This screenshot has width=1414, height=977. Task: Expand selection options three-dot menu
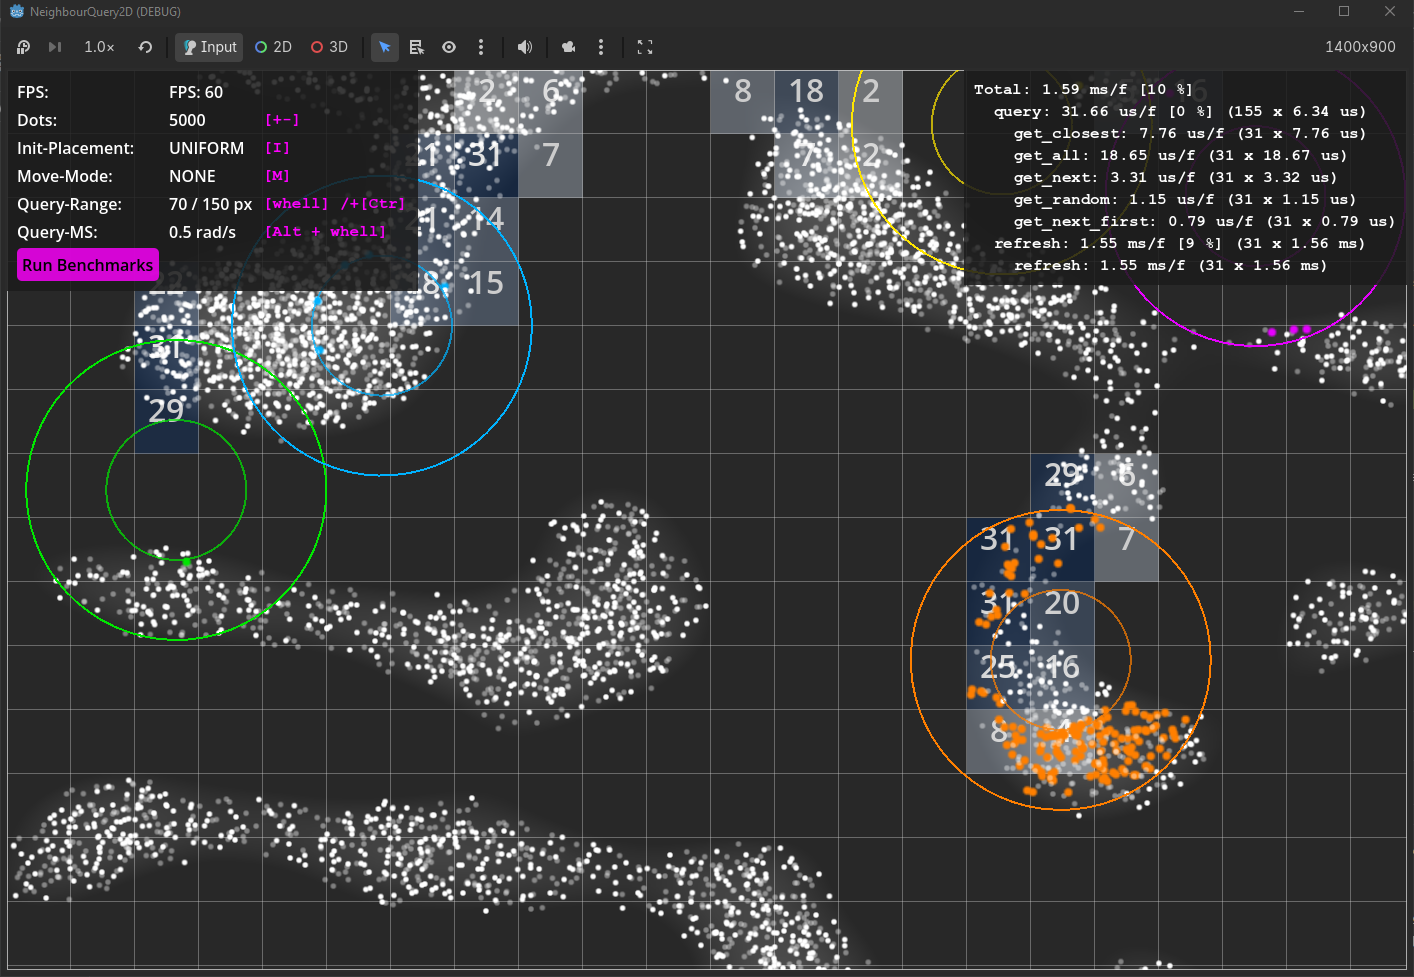click(x=481, y=47)
